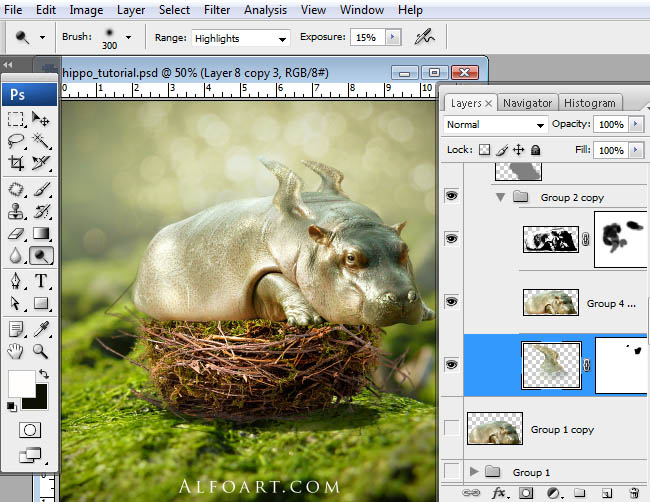Select the Zoom tool
Image resolution: width=650 pixels, height=502 pixels.
[x=41, y=352]
